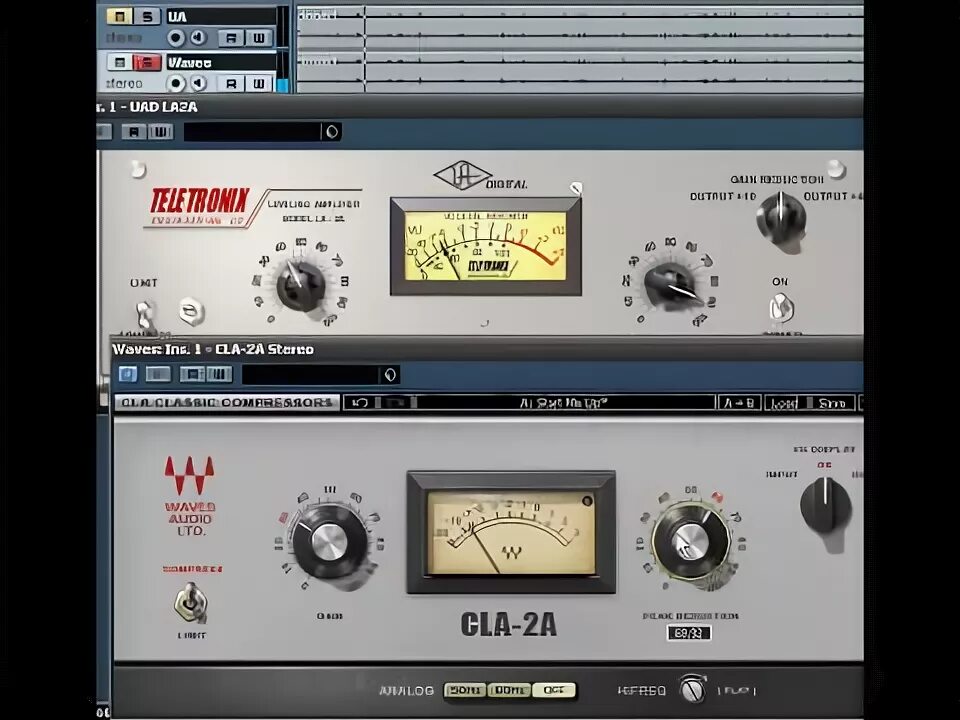Click the UA track waveform event
Viewport: 960px width, 720px height.
point(580,27)
